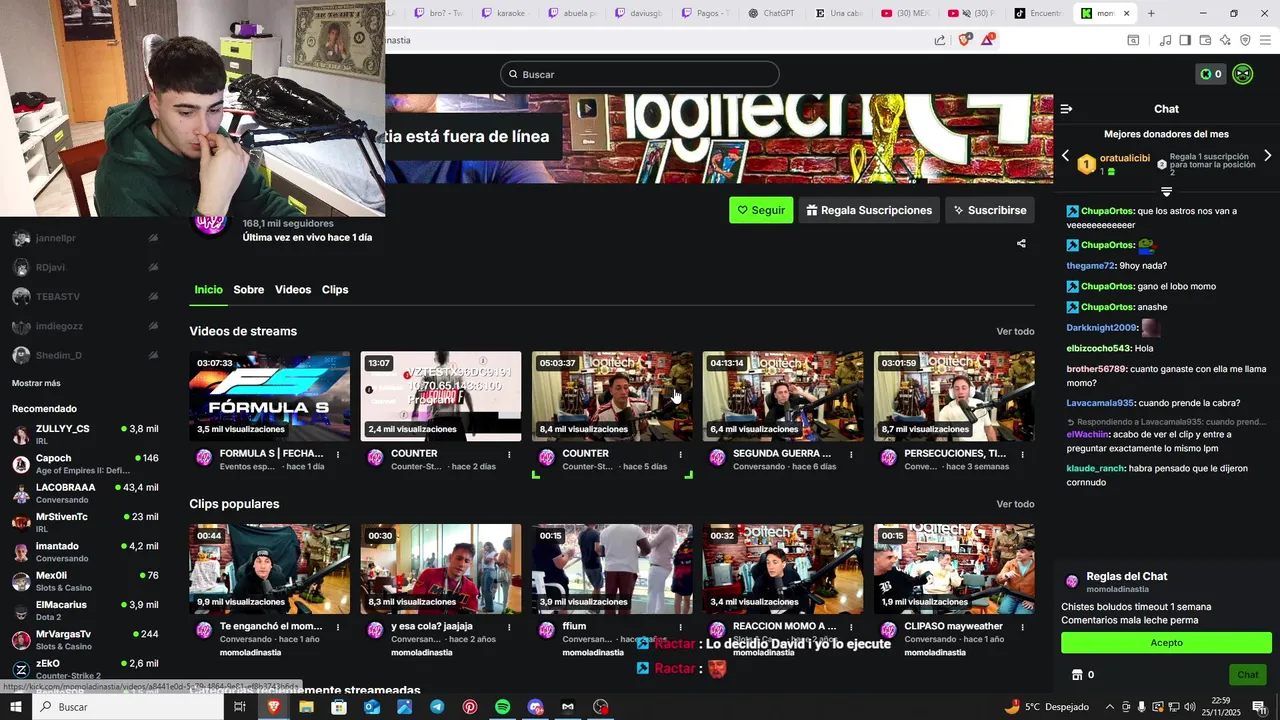Play the 'y esa cola? jaajaja' clip

[x=441, y=569]
